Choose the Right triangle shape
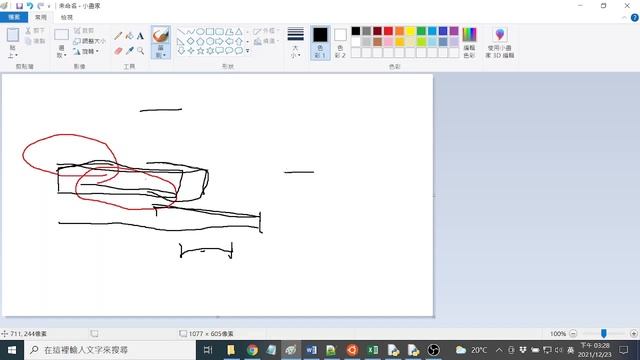Image resolution: width=640 pixels, height=360 pixels. (x=181, y=41)
